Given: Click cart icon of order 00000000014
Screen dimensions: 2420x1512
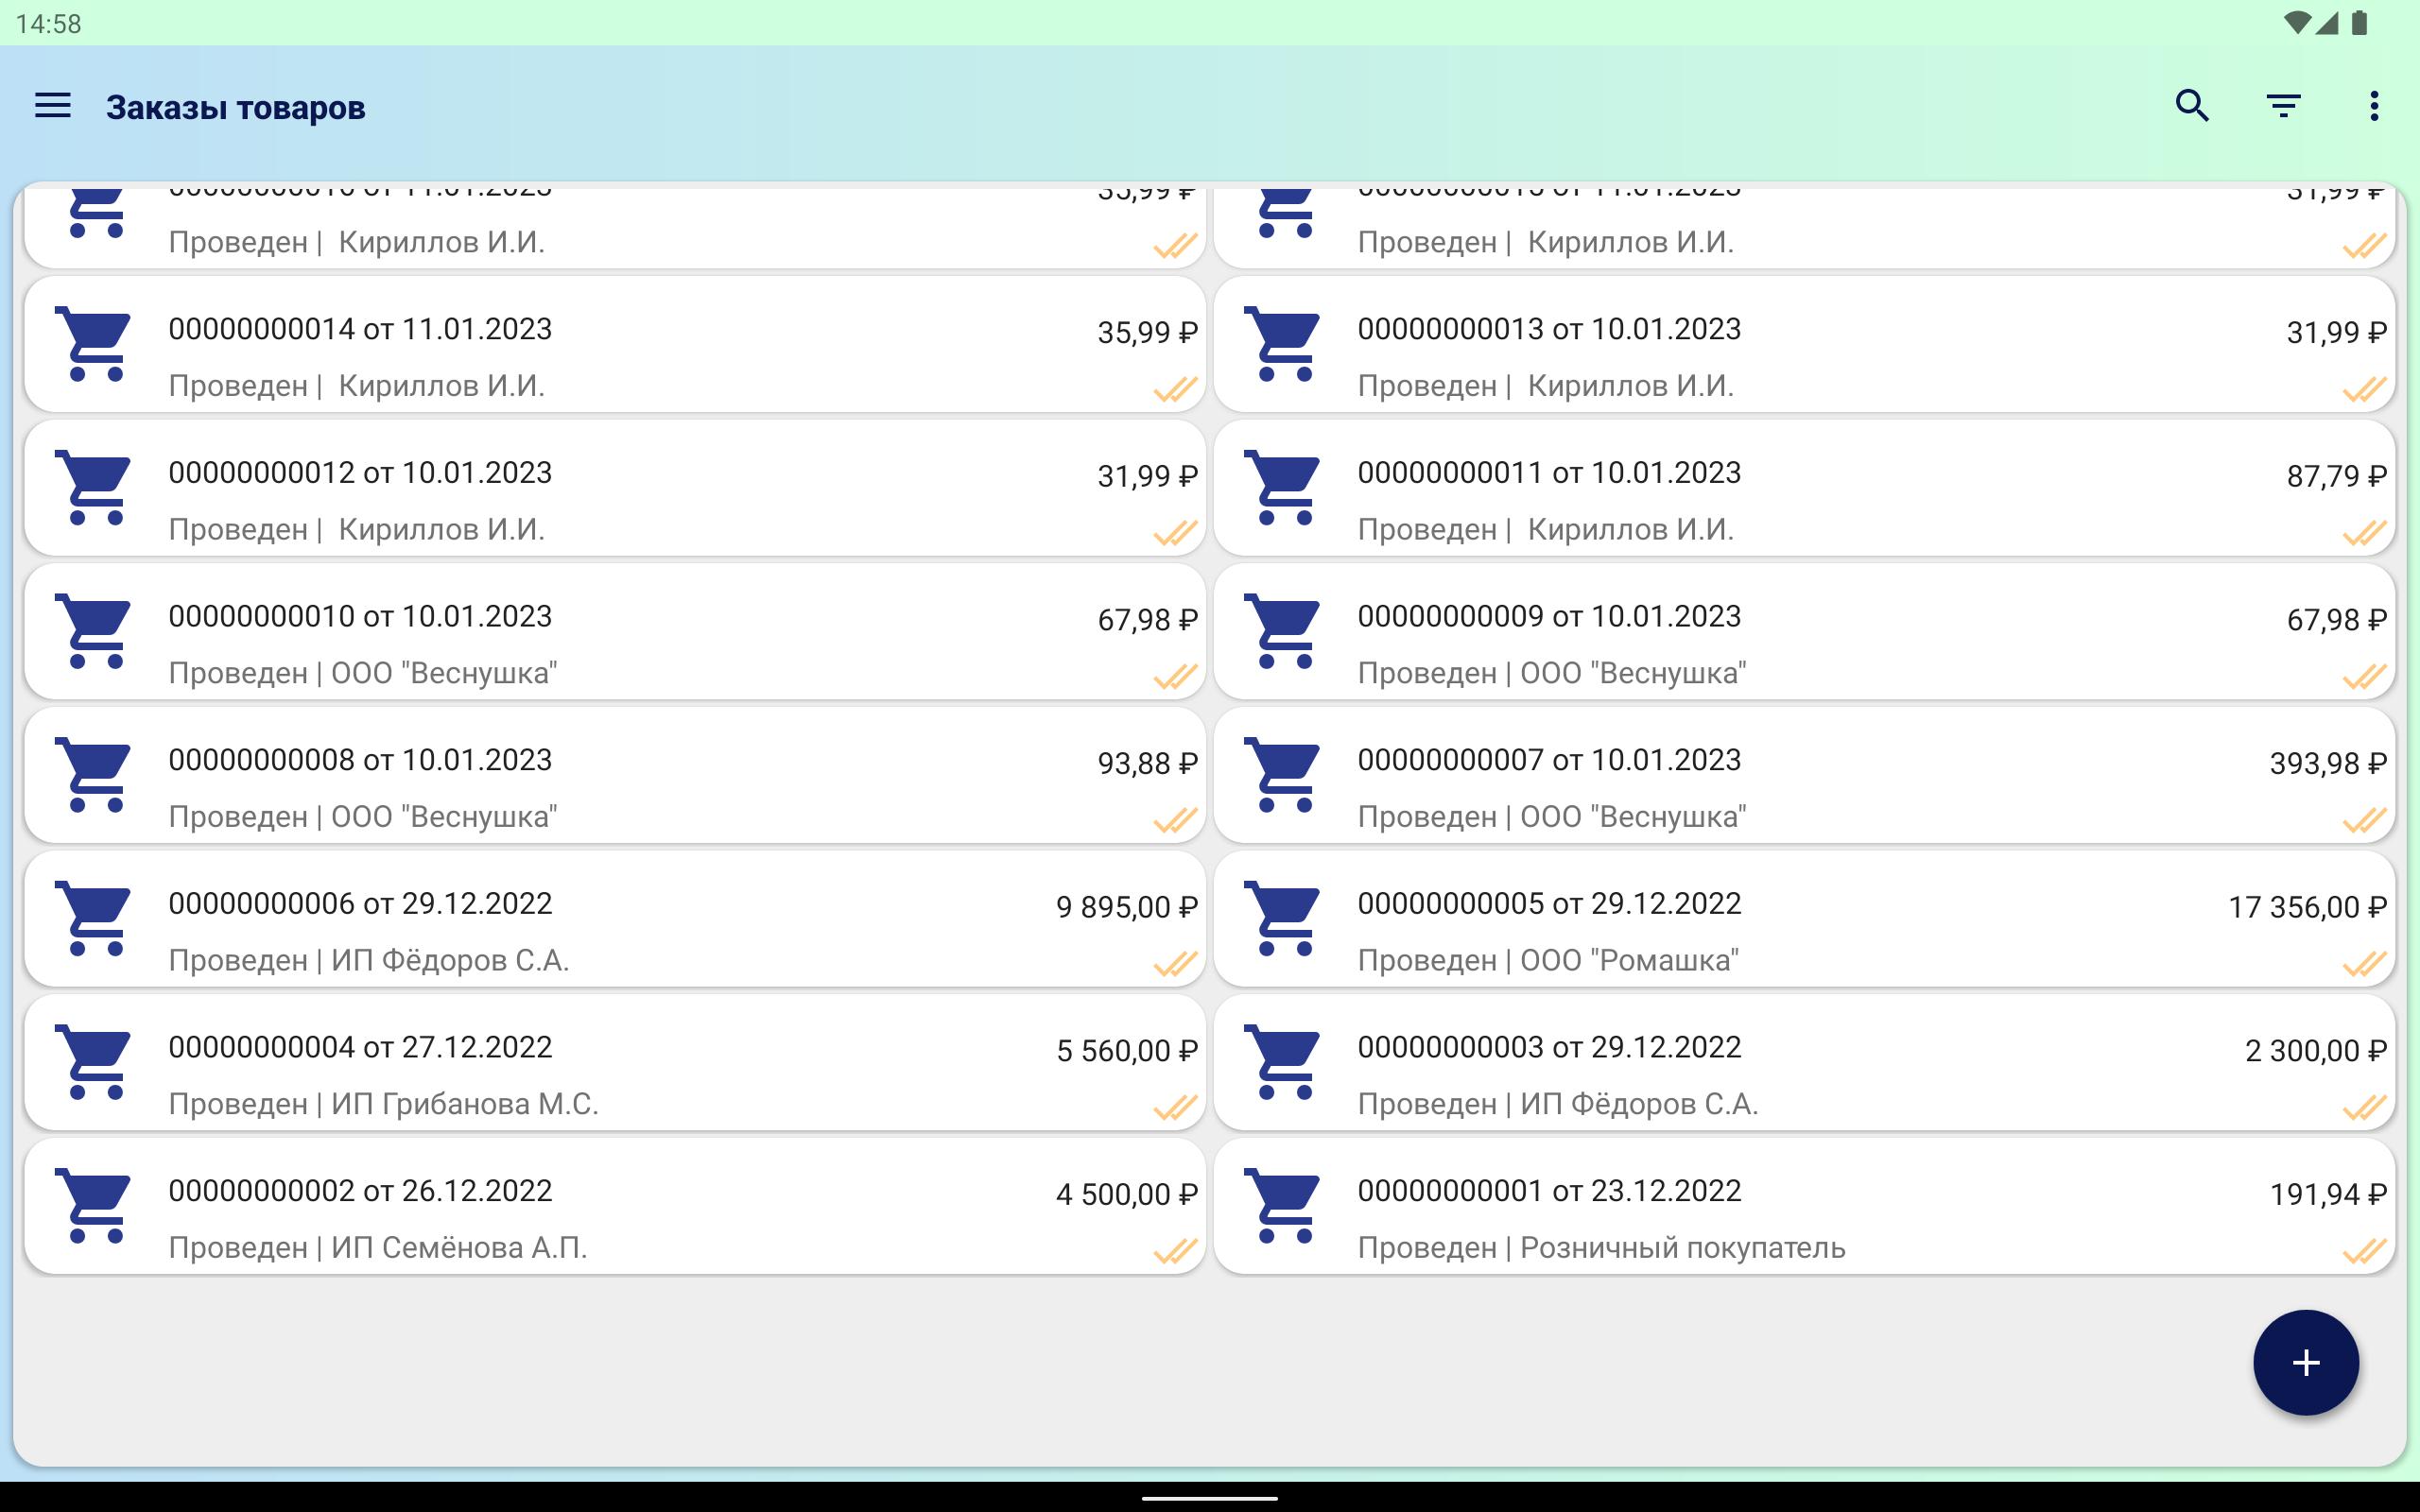Looking at the screenshot, I should click(x=94, y=344).
